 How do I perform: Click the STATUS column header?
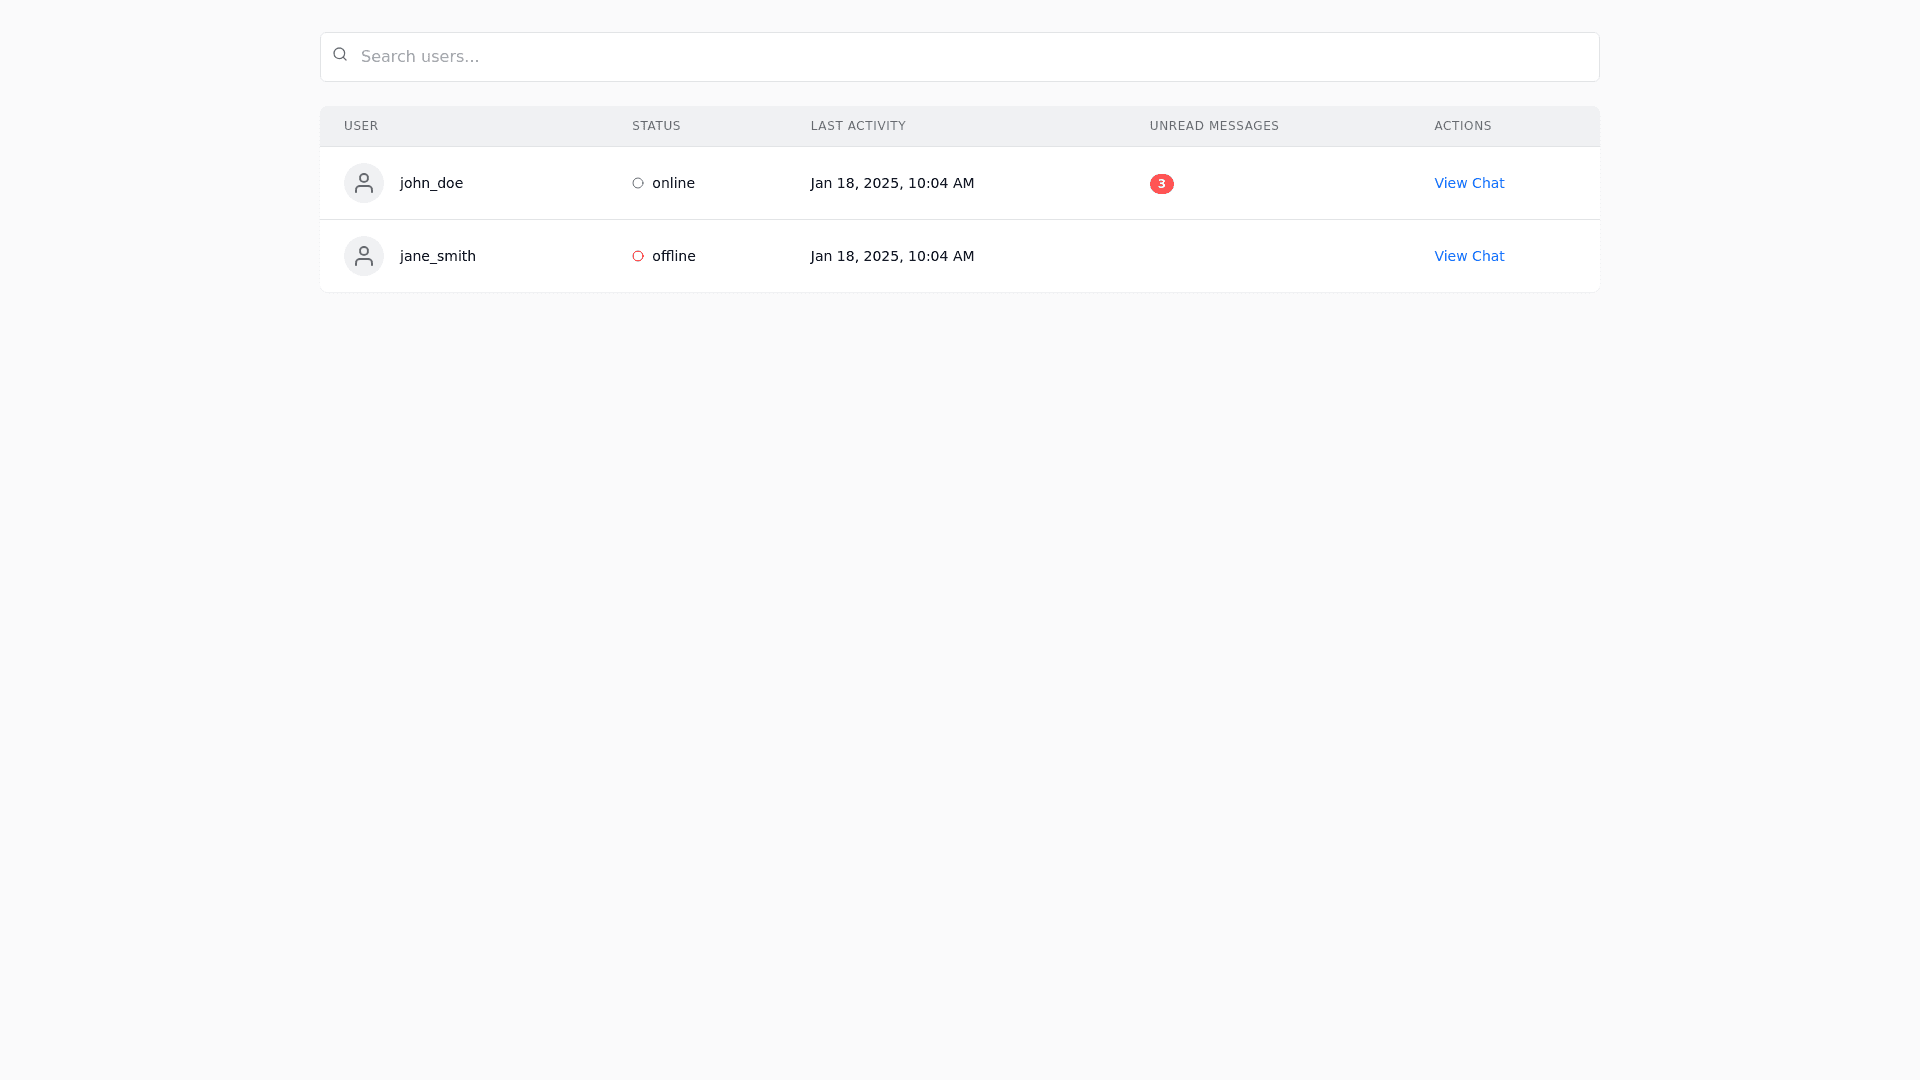click(656, 126)
